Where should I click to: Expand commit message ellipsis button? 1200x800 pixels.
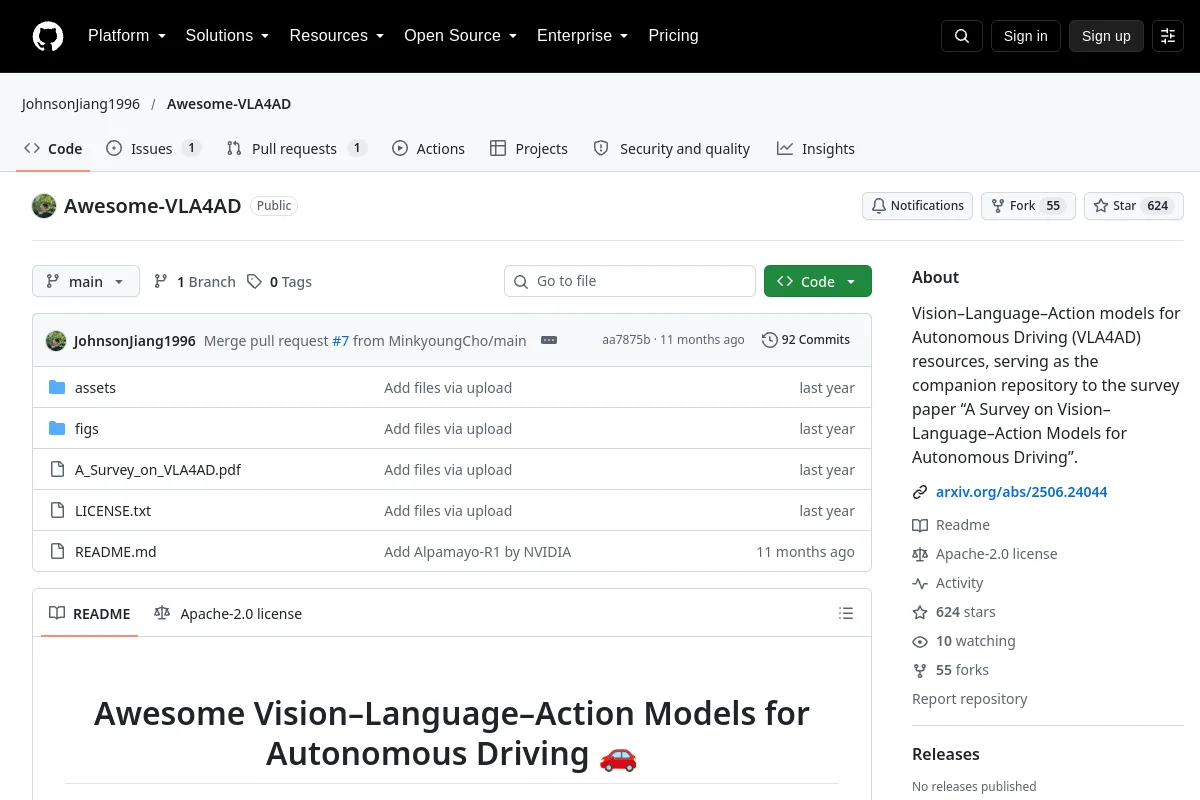point(549,340)
